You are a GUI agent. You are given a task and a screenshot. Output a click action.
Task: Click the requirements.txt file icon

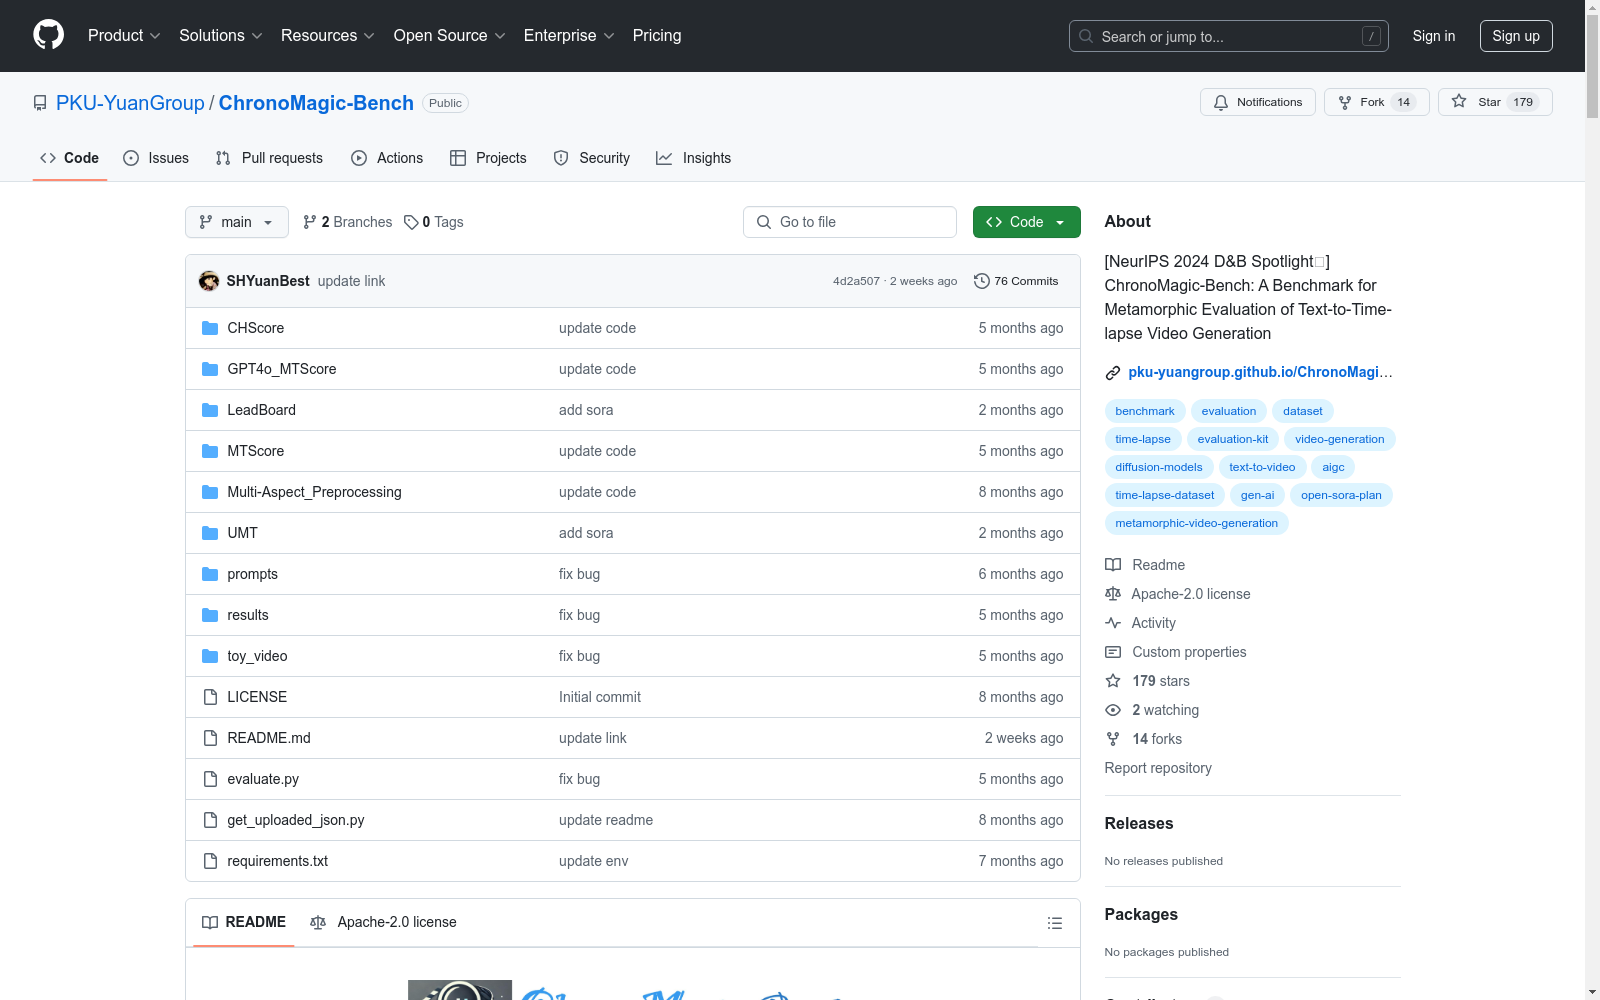(210, 861)
